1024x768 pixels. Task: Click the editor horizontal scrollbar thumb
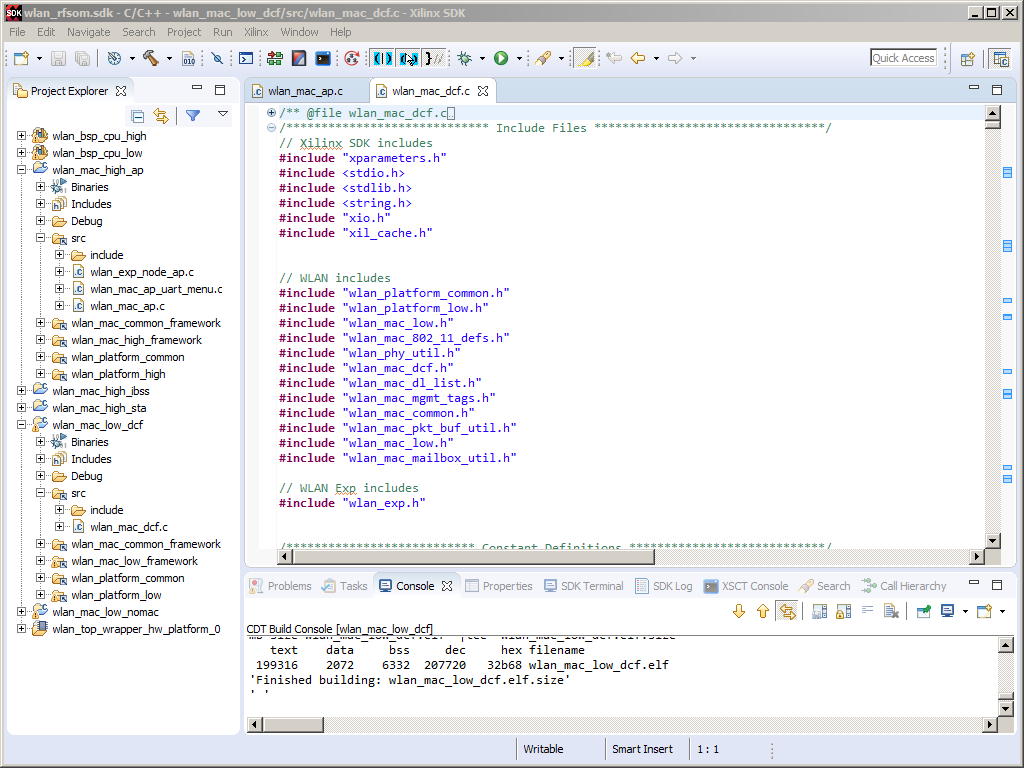pyautogui.click(x=473, y=556)
